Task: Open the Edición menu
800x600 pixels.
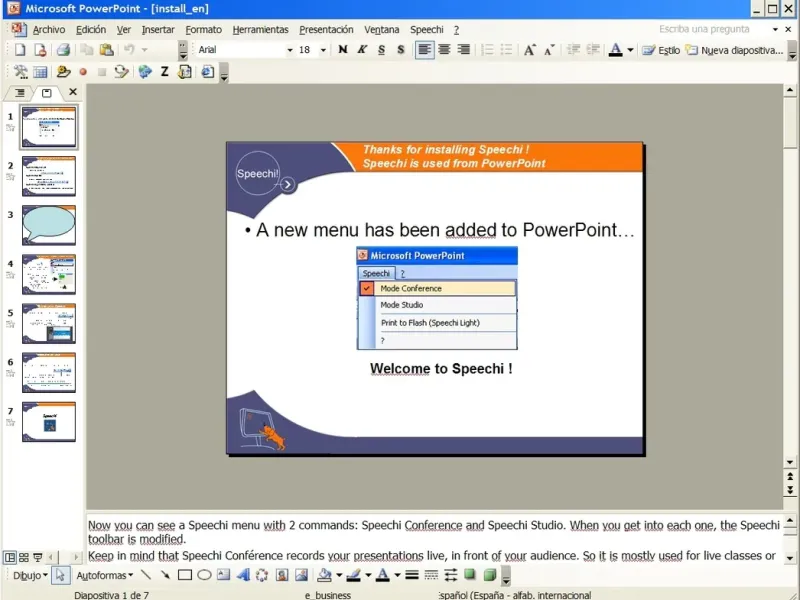Action: coord(91,30)
